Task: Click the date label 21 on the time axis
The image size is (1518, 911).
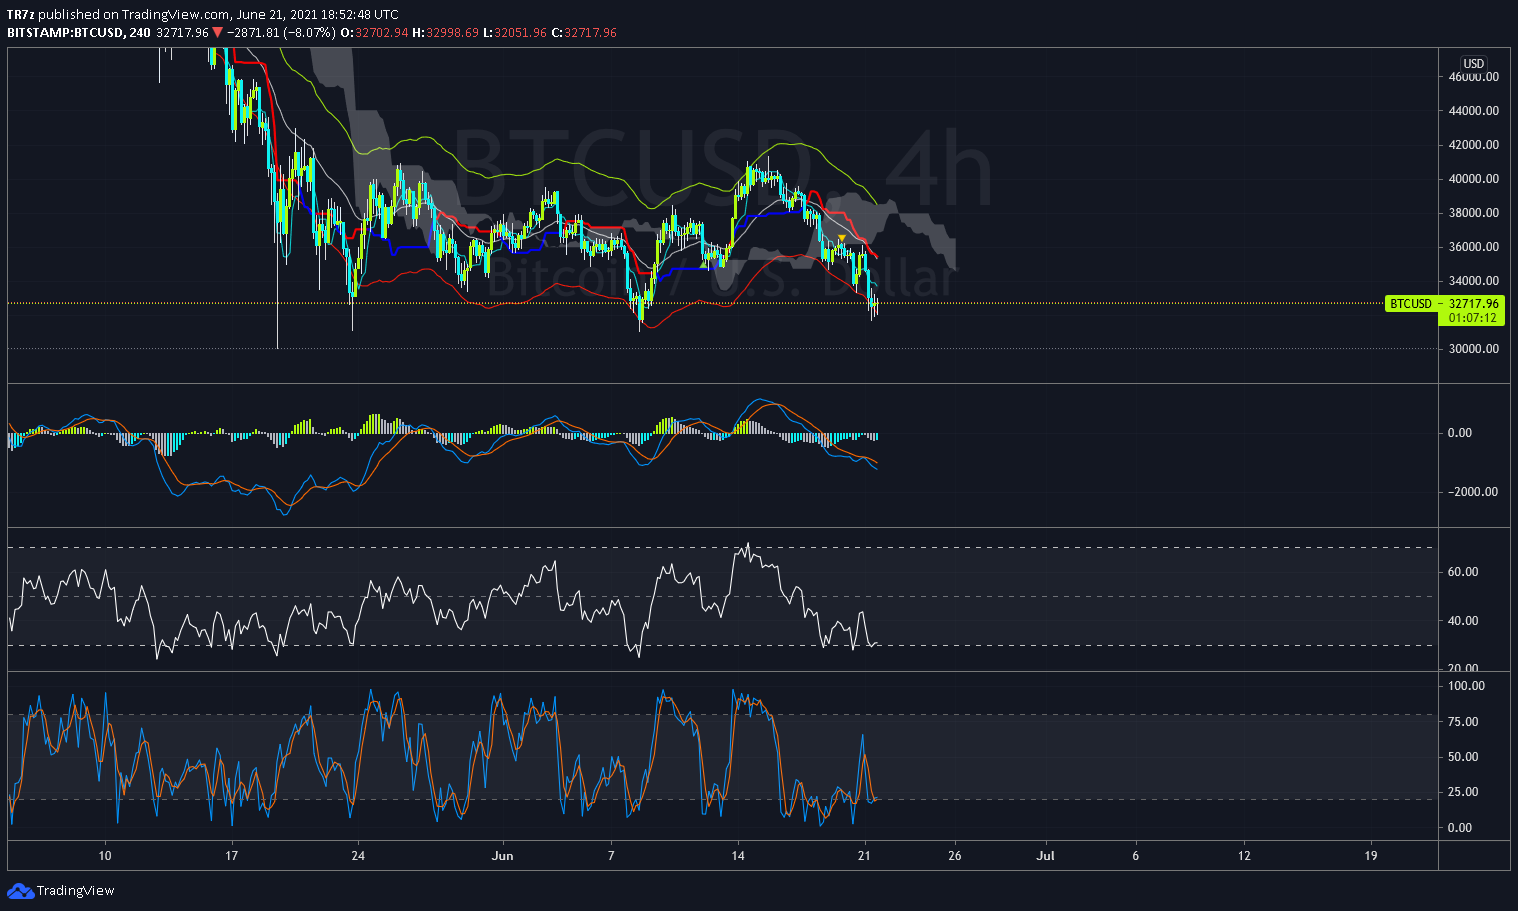Action: (864, 856)
